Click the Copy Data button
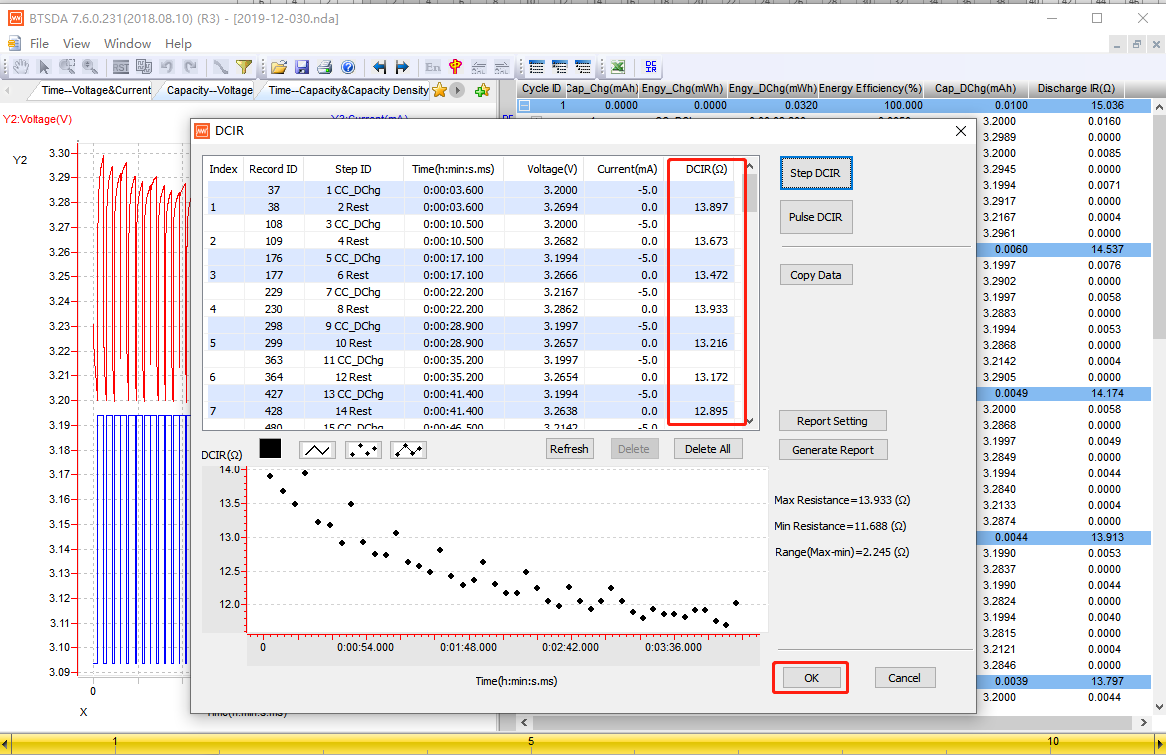The width and height of the screenshot is (1166, 755). click(x=816, y=275)
